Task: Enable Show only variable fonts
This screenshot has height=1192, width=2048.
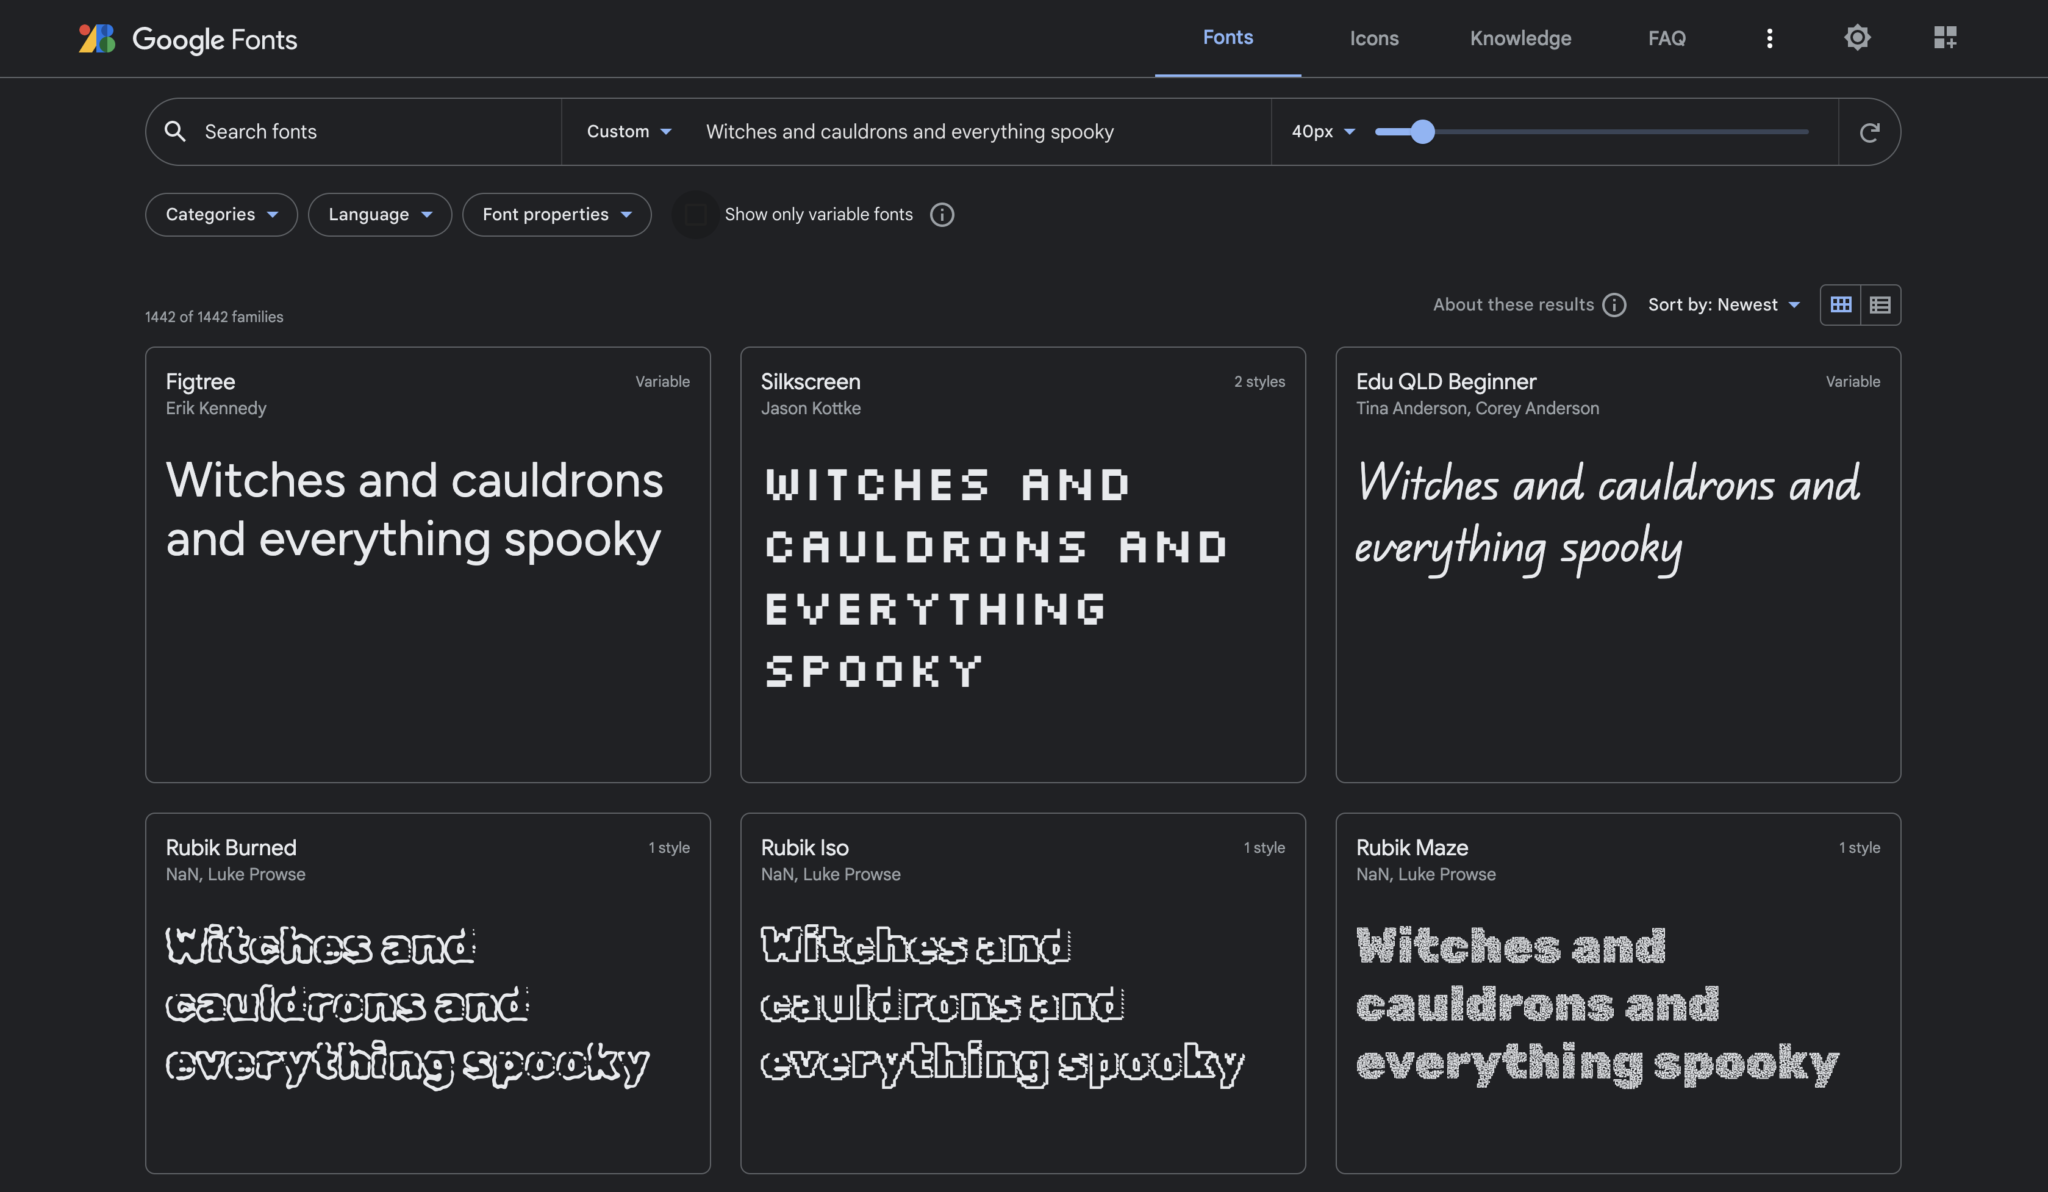Action: (x=695, y=214)
